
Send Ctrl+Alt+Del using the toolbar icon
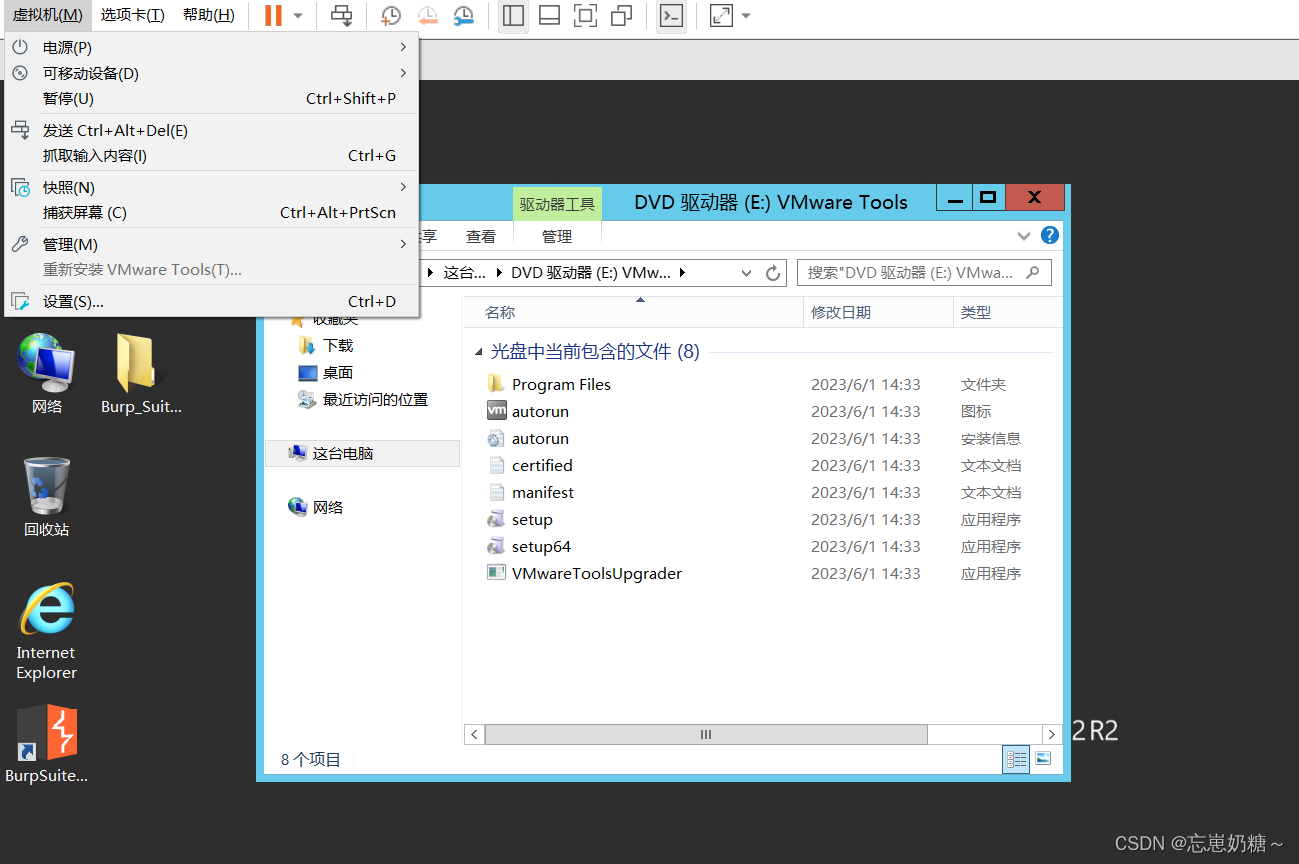tap(341, 15)
